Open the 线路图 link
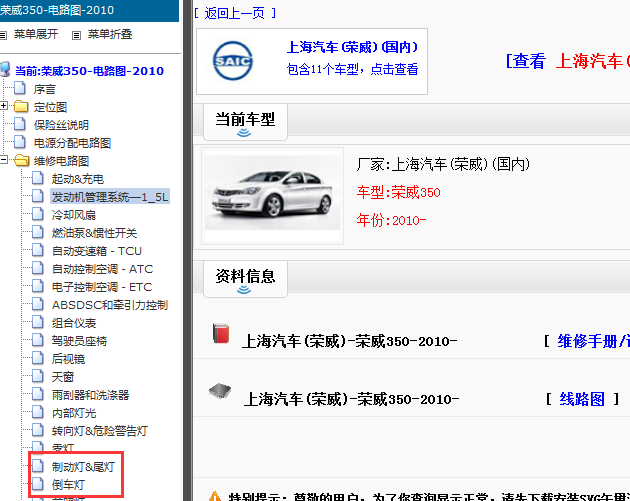The image size is (630, 501). click(582, 399)
